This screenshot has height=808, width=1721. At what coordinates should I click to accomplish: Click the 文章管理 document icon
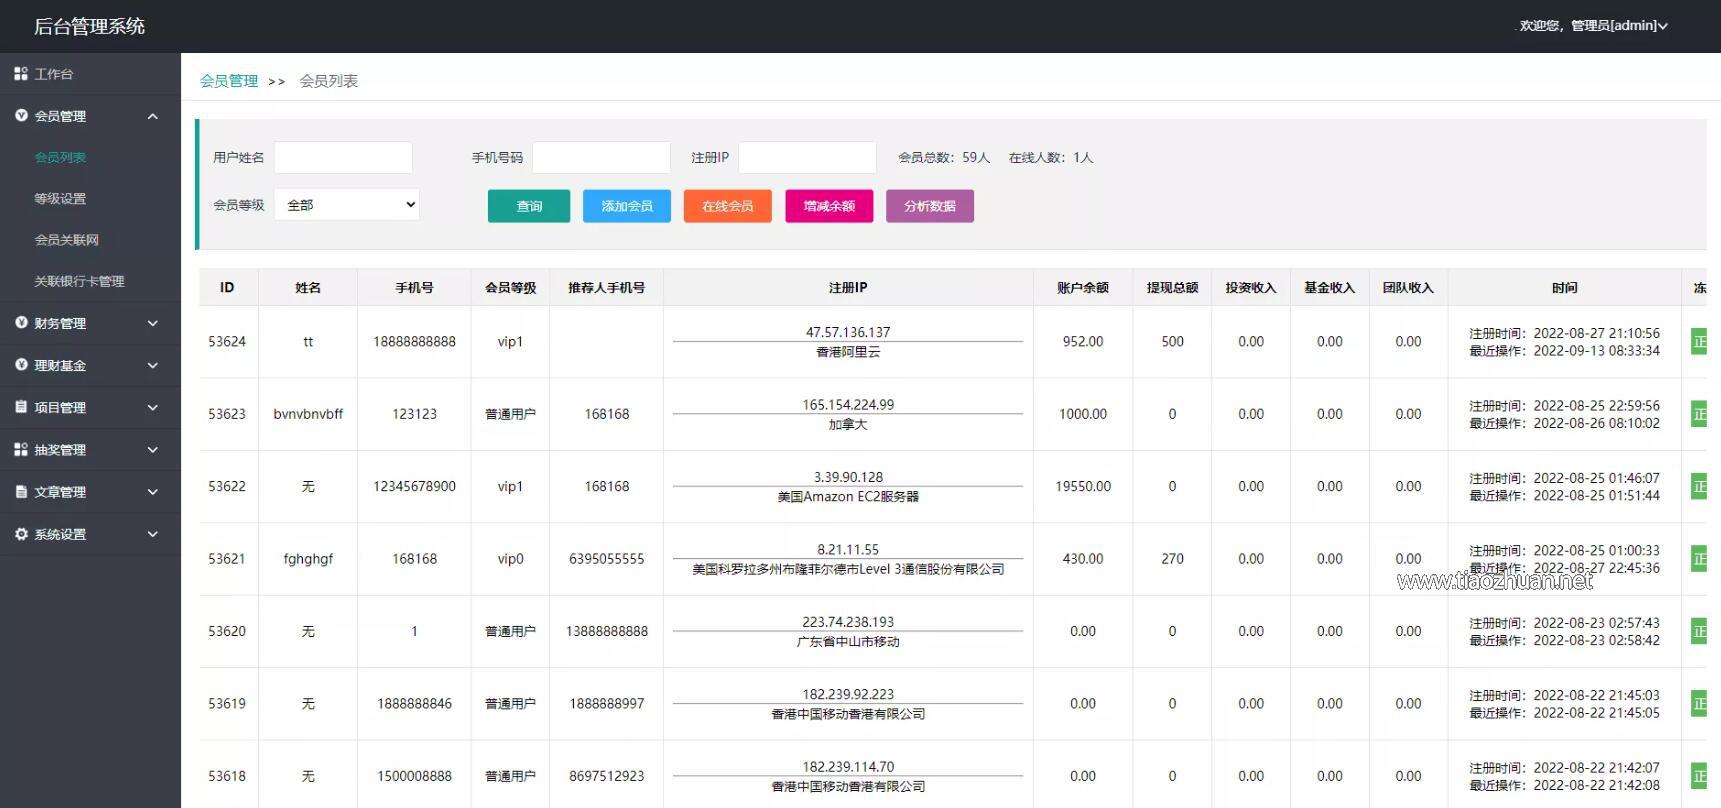point(21,492)
